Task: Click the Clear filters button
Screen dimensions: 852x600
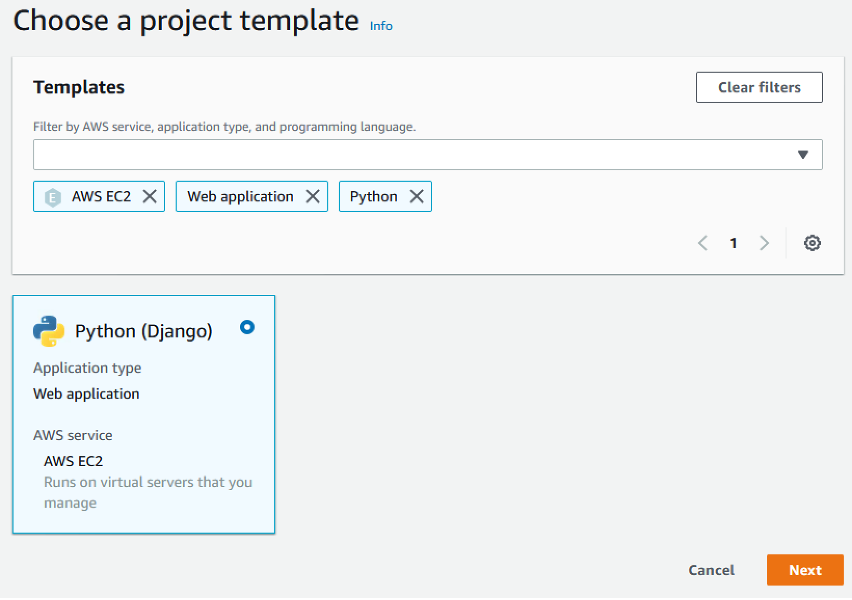Action: (x=759, y=87)
